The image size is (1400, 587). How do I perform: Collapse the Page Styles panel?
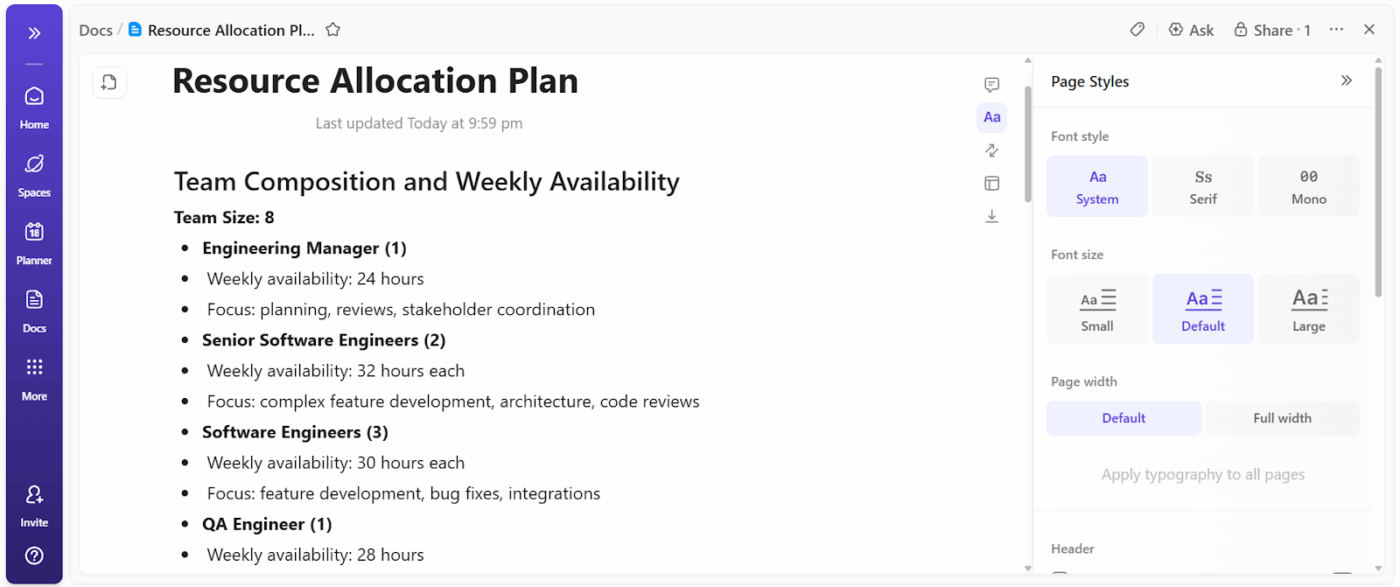pyautogui.click(x=1347, y=80)
